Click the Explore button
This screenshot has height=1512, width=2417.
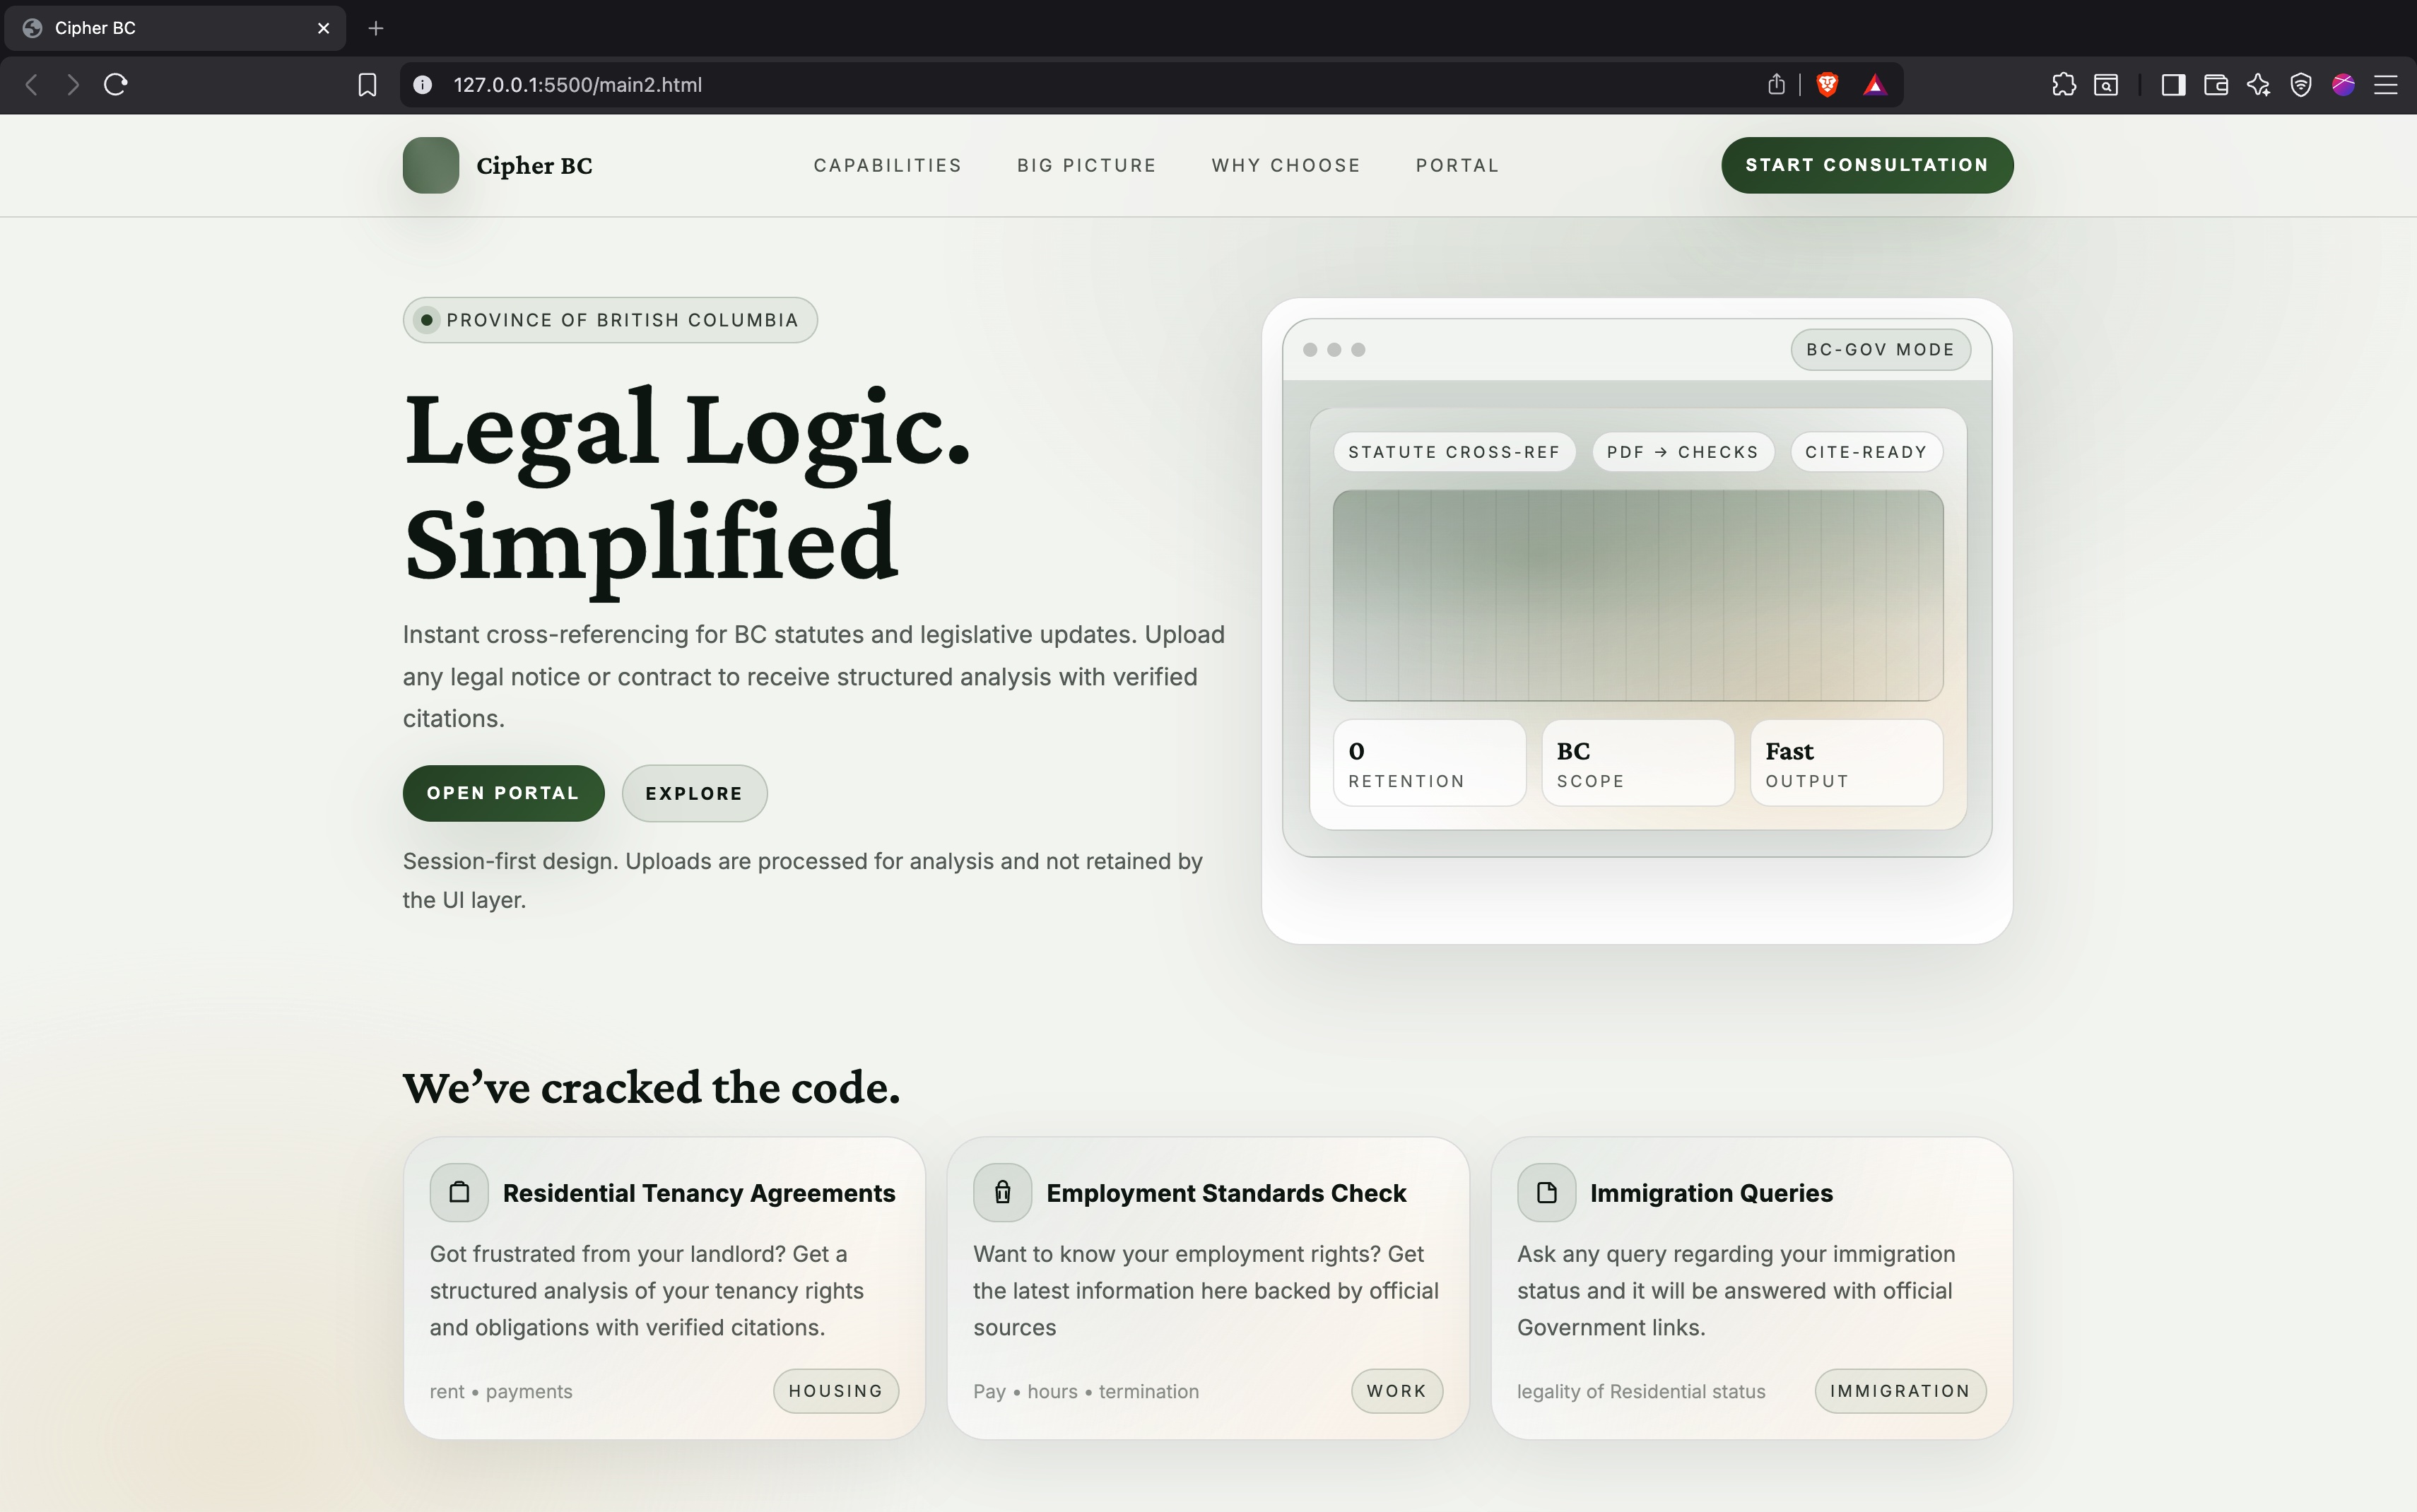694,793
